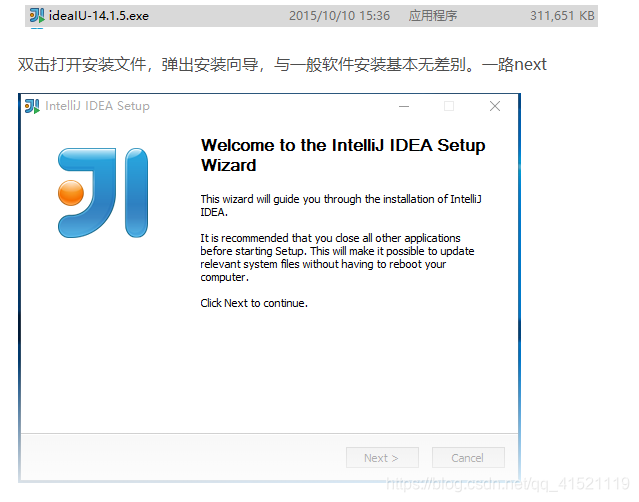Click the 'IntelliJ IDEA Setup' window title text
The height and width of the screenshot is (502, 639).
[x=97, y=106]
